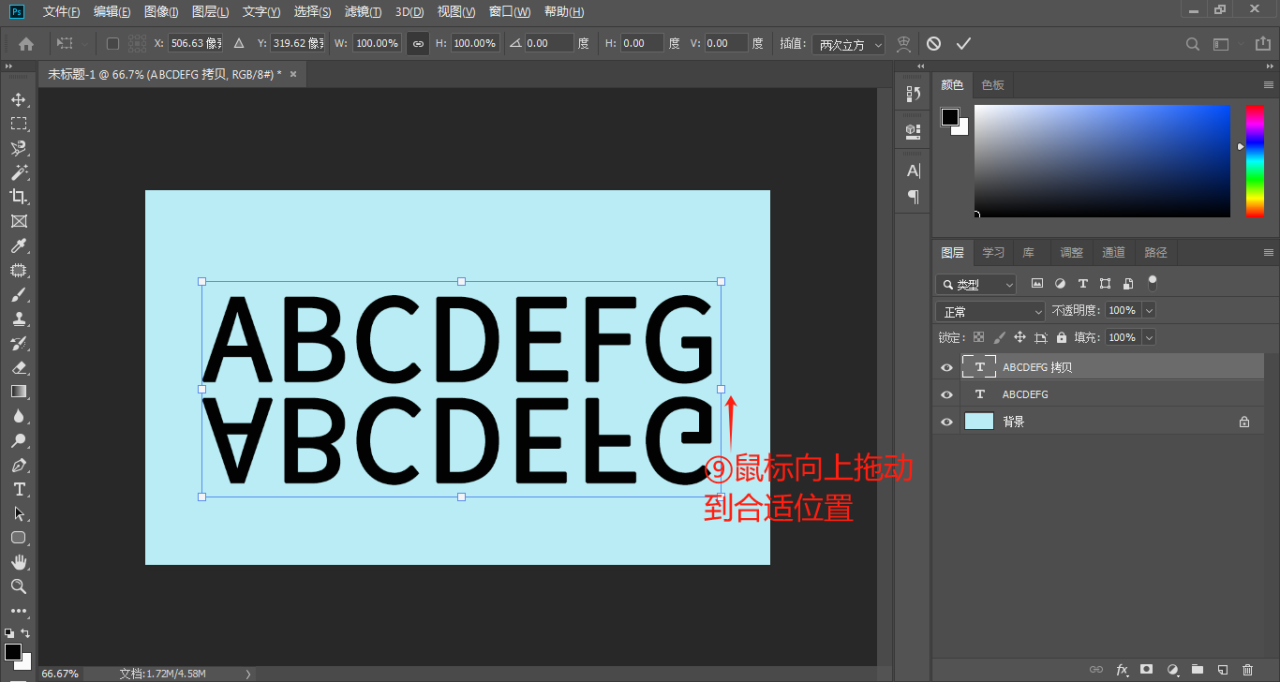This screenshot has width=1280, height=682.
Task: Open the Character panel icon
Action: click(x=913, y=171)
